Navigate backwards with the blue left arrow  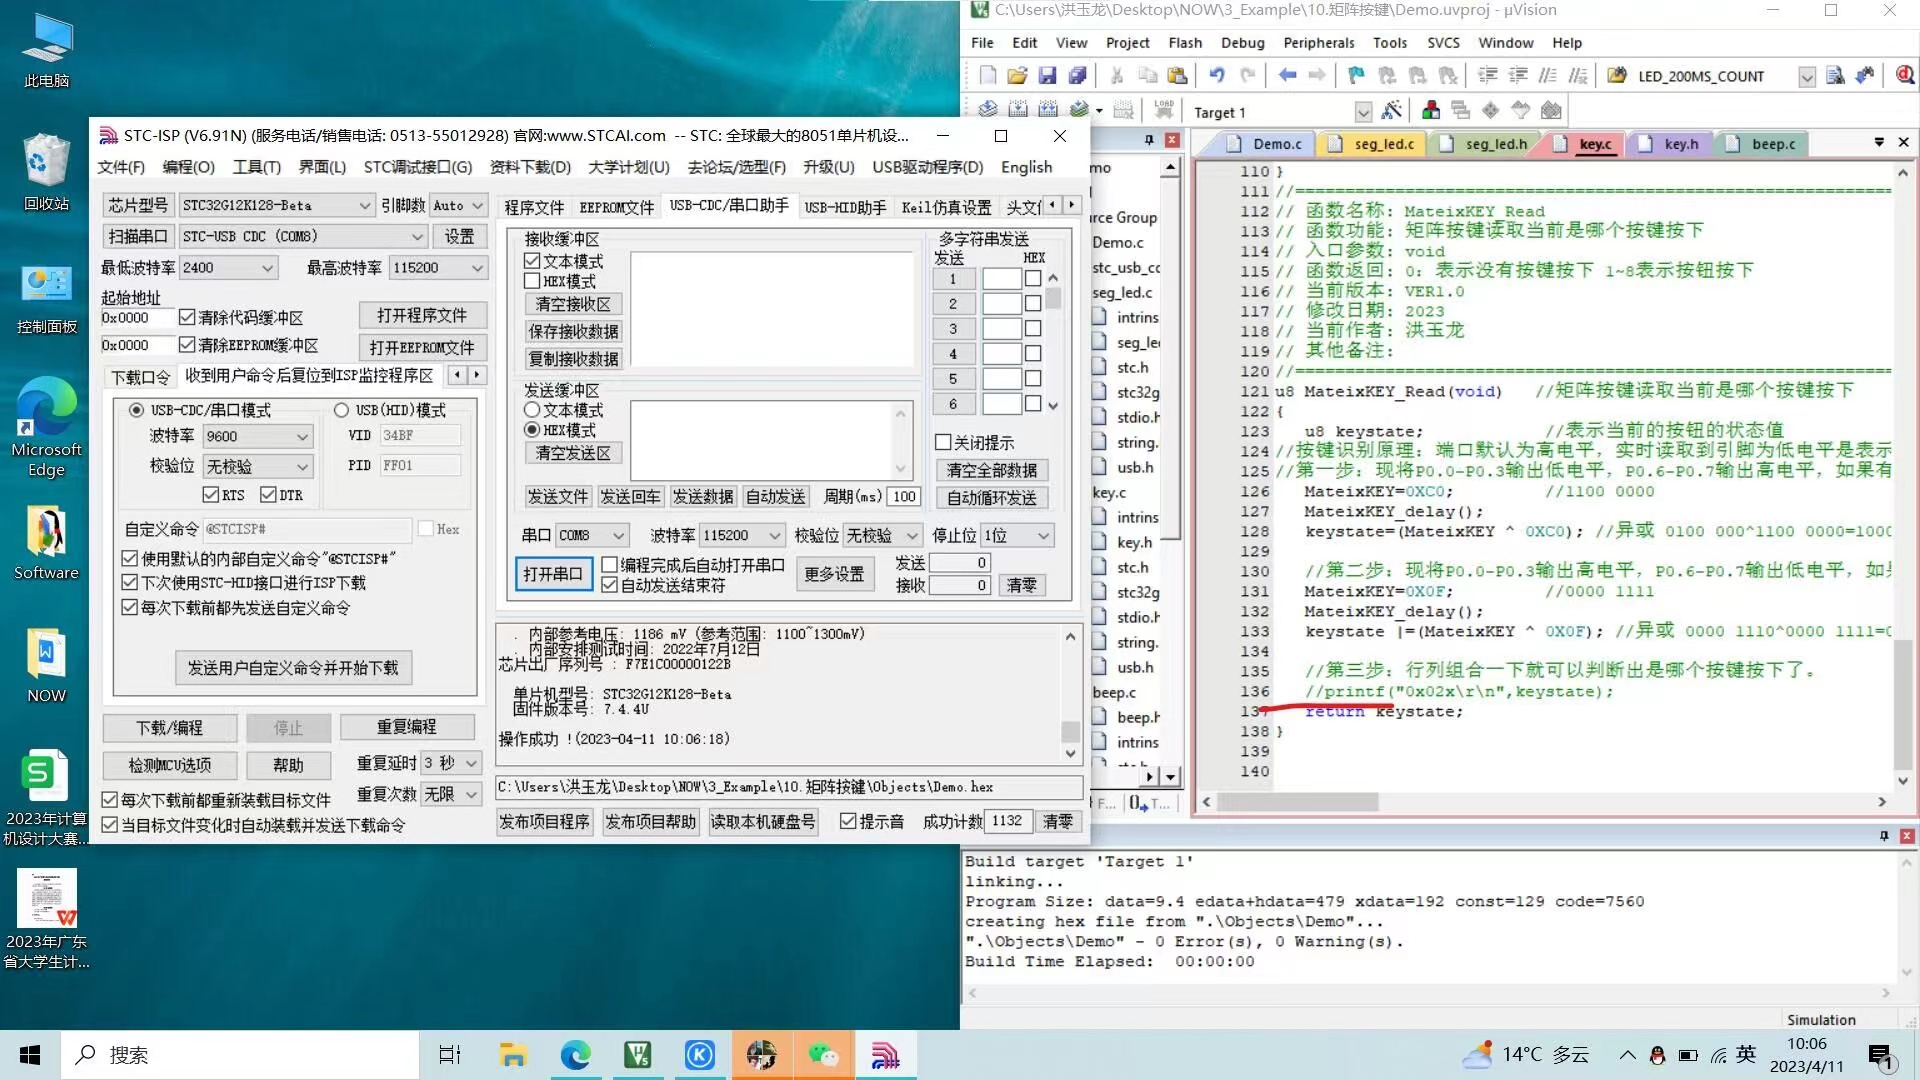click(1287, 76)
